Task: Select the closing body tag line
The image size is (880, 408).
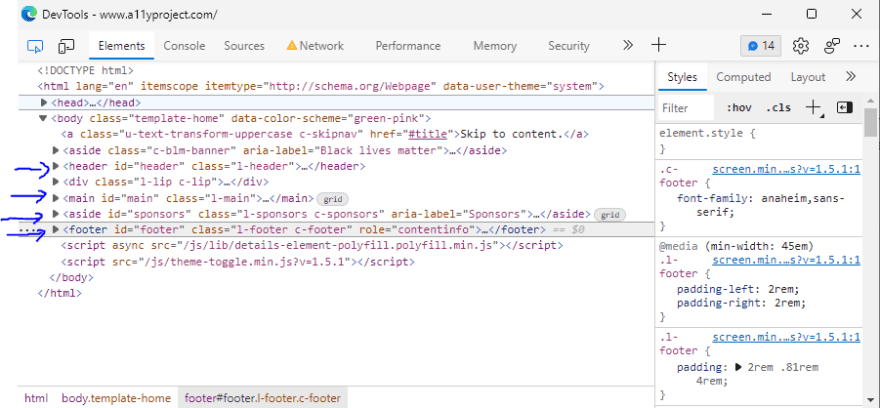Action: (71, 278)
